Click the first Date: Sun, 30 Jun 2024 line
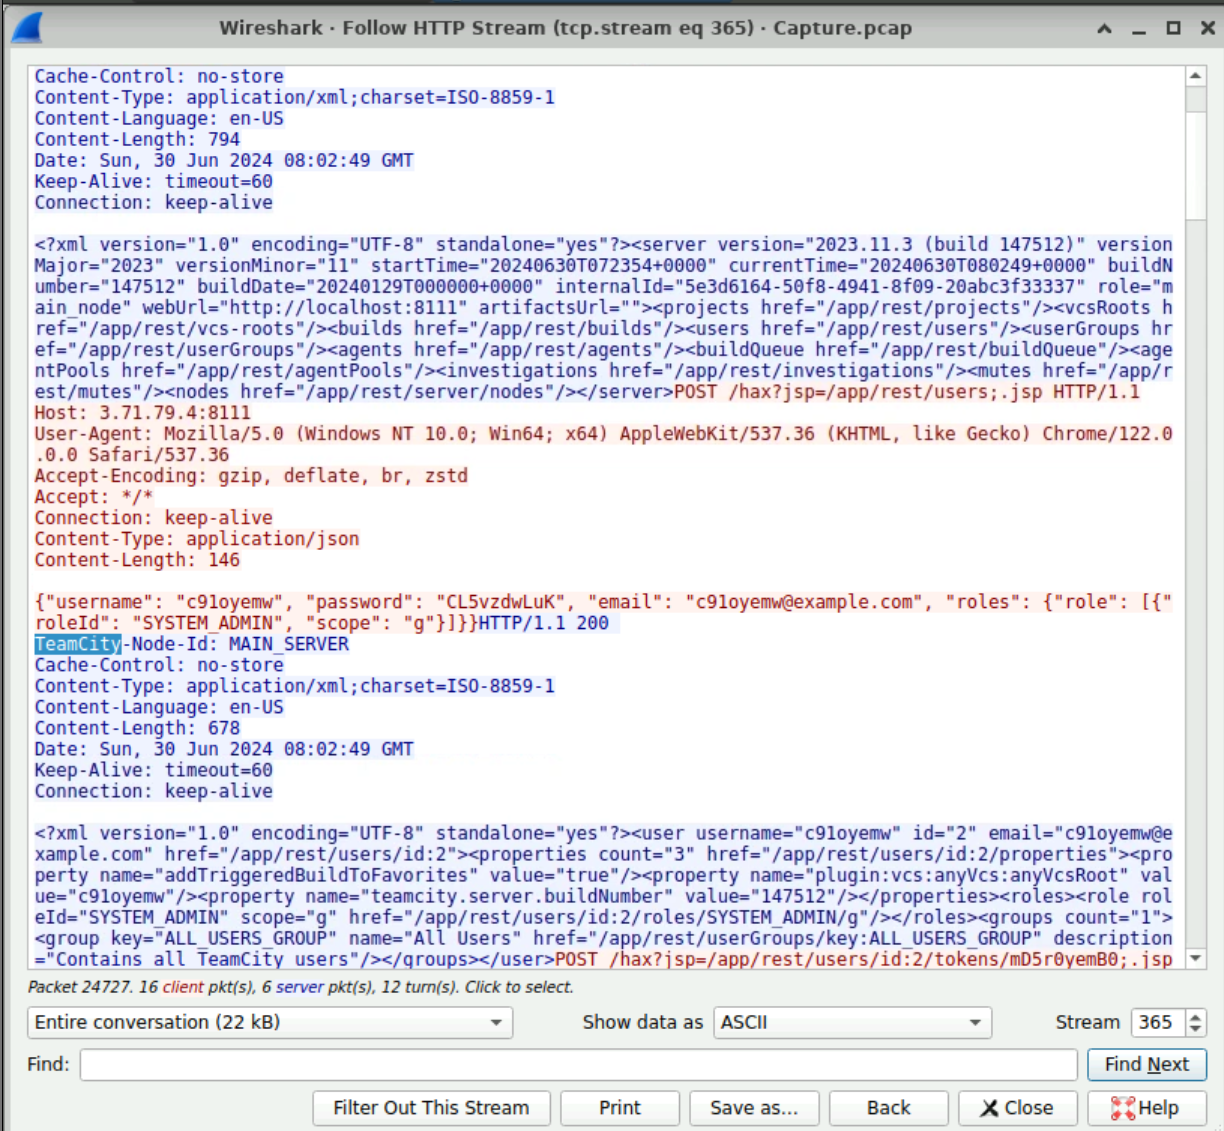Image resolution: width=1224 pixels, height=1131 pixels. pyautogui.click(x=224, y=161)
